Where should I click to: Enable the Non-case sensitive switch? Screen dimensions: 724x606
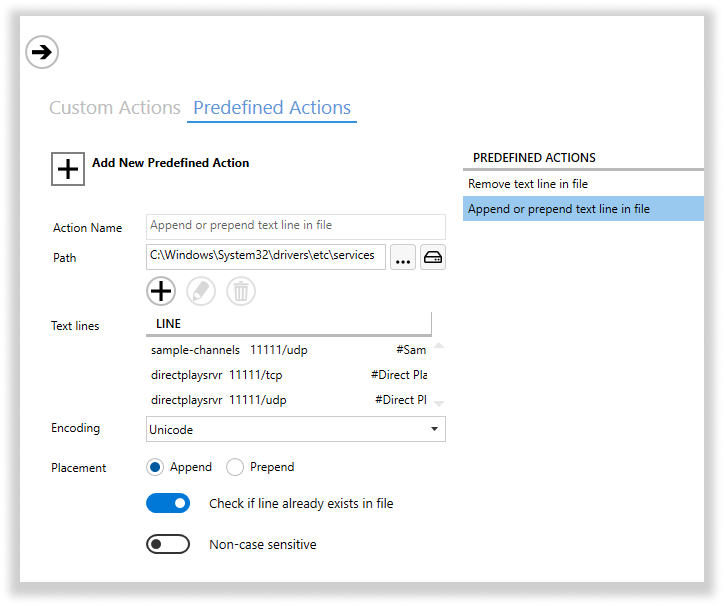pyautogui.click(x=168, y=544)
